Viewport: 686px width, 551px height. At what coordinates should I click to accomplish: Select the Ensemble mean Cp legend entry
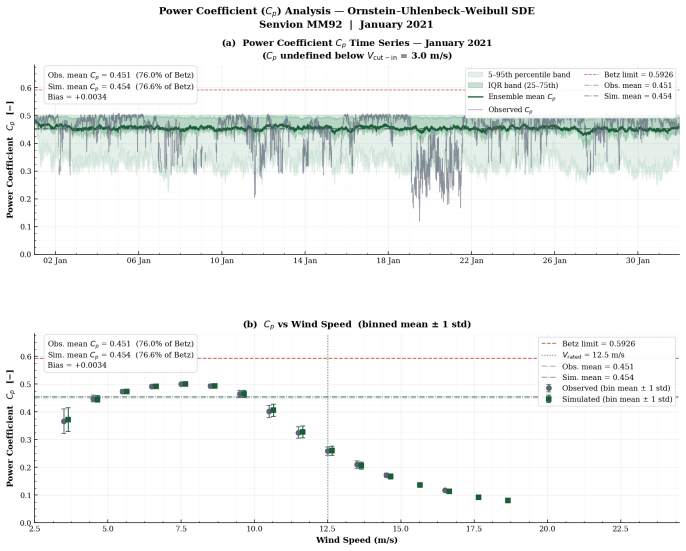(511, 97)
